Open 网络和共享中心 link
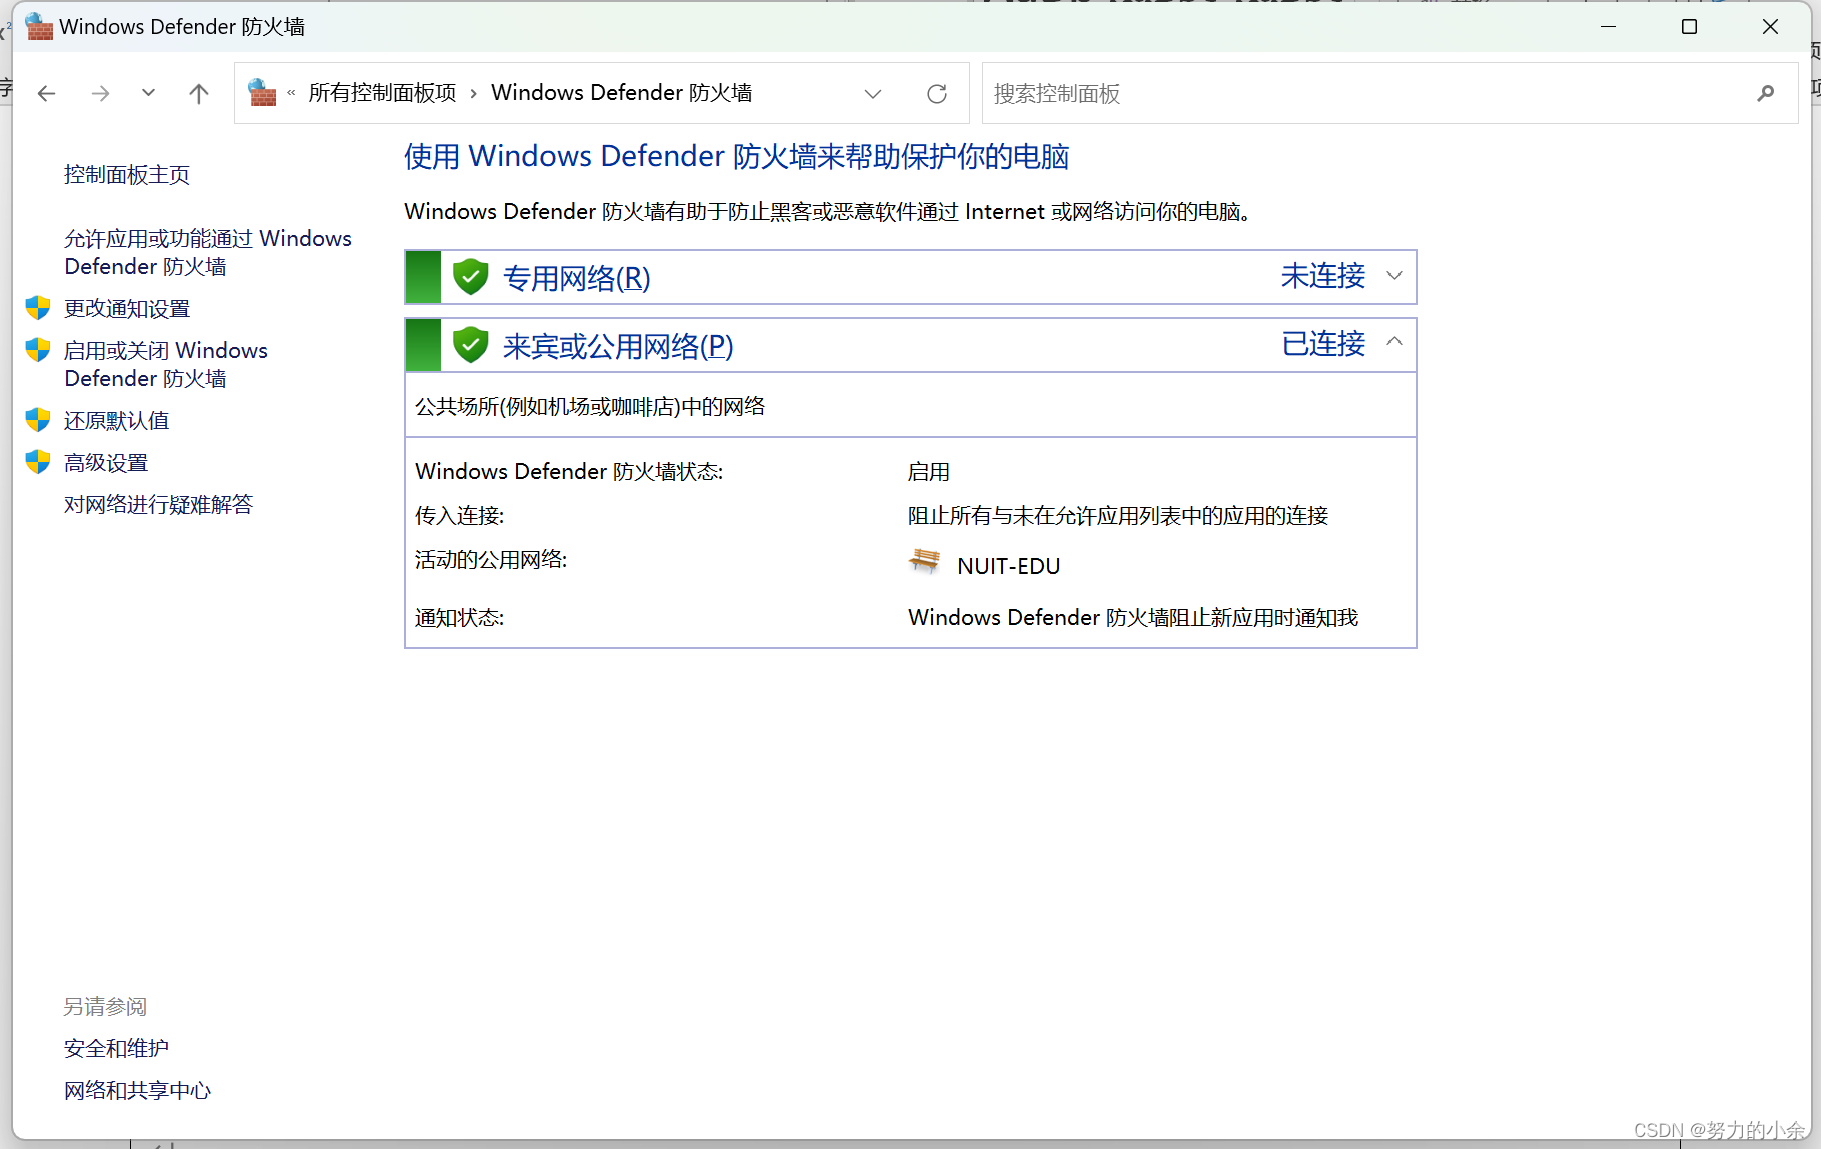Screen dimensions: 1821x1149 (138, 1091)
